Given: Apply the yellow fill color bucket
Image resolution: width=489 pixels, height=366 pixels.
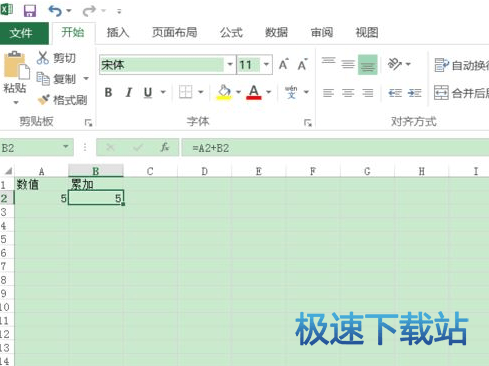Looking at the screenshot, I should 224,92.
